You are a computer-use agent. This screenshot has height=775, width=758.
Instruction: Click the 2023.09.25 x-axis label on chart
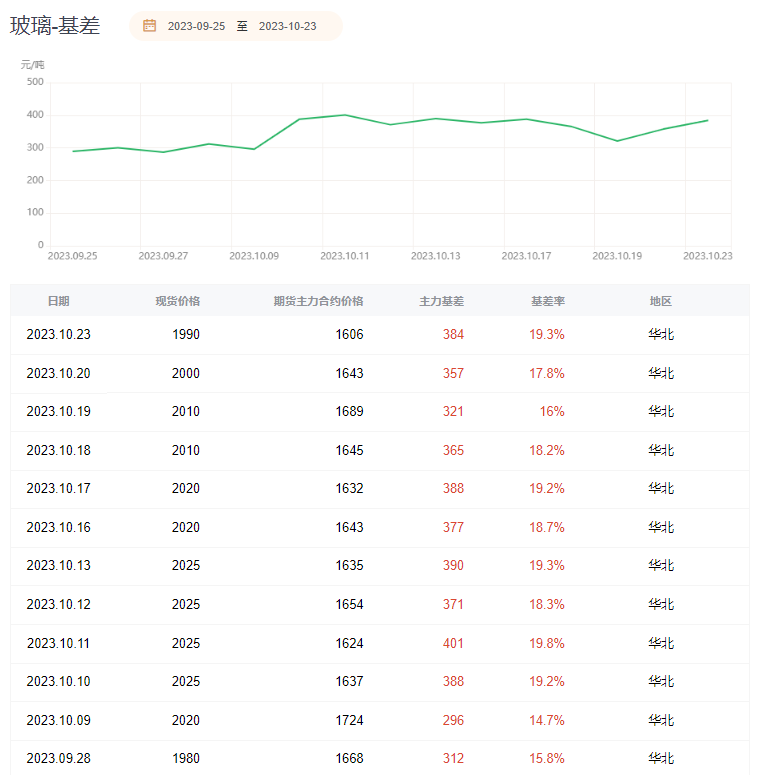[72, 256]
